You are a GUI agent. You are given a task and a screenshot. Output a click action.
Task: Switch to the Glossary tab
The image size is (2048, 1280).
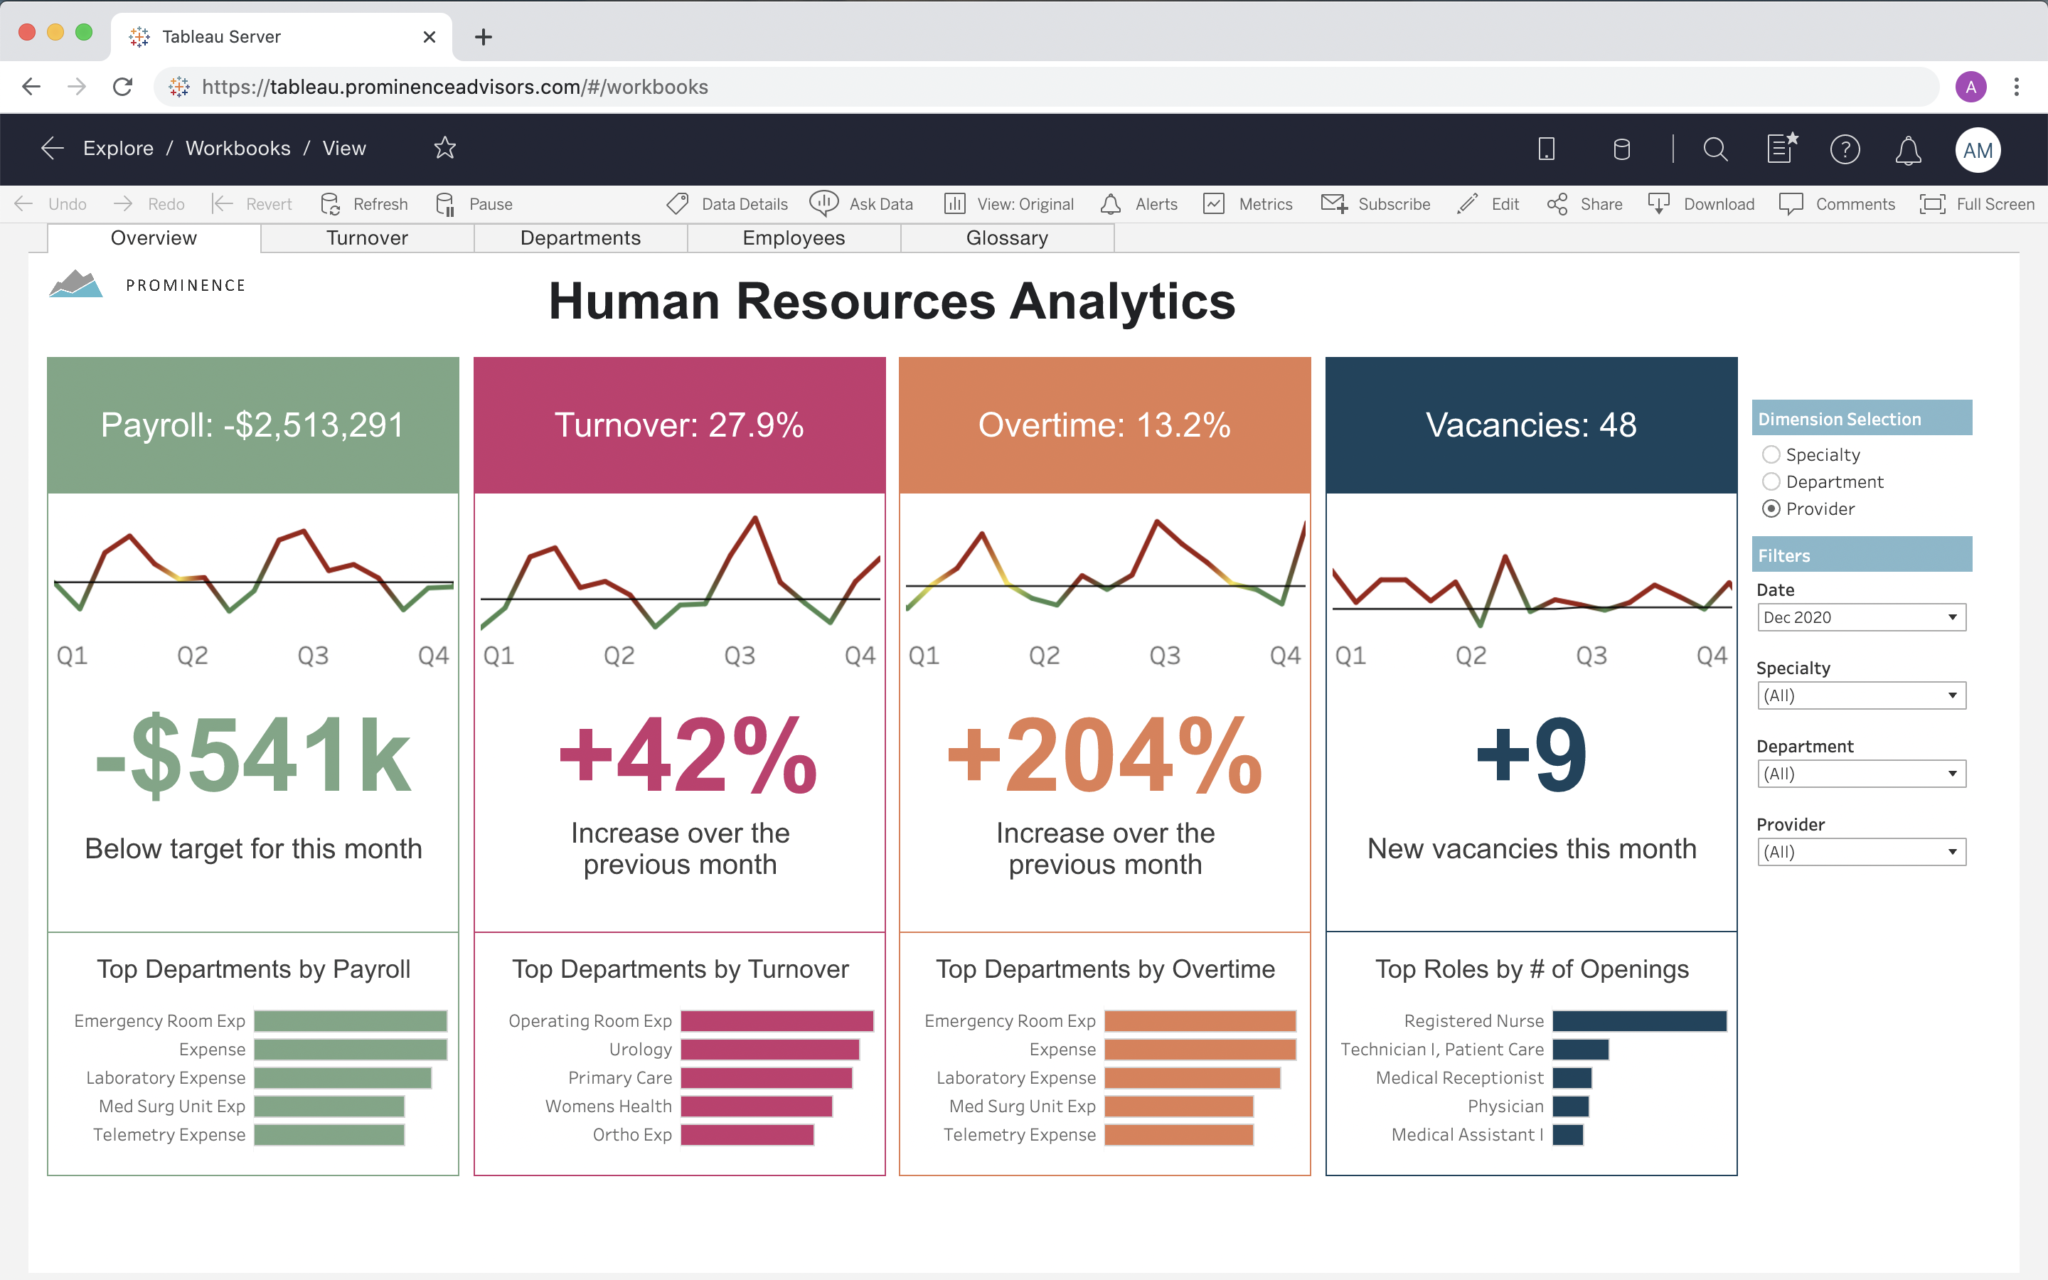(1006, 238)
